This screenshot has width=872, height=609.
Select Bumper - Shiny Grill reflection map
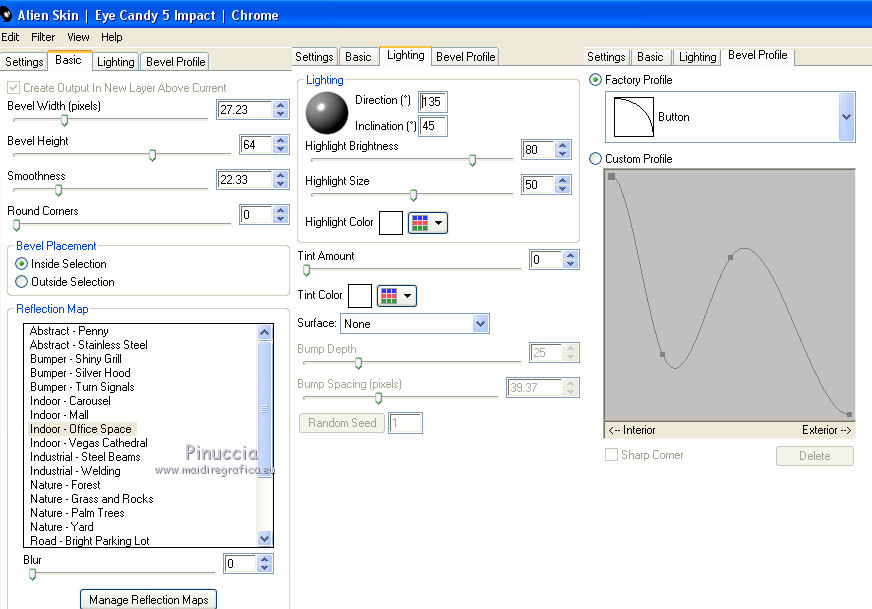76,359
